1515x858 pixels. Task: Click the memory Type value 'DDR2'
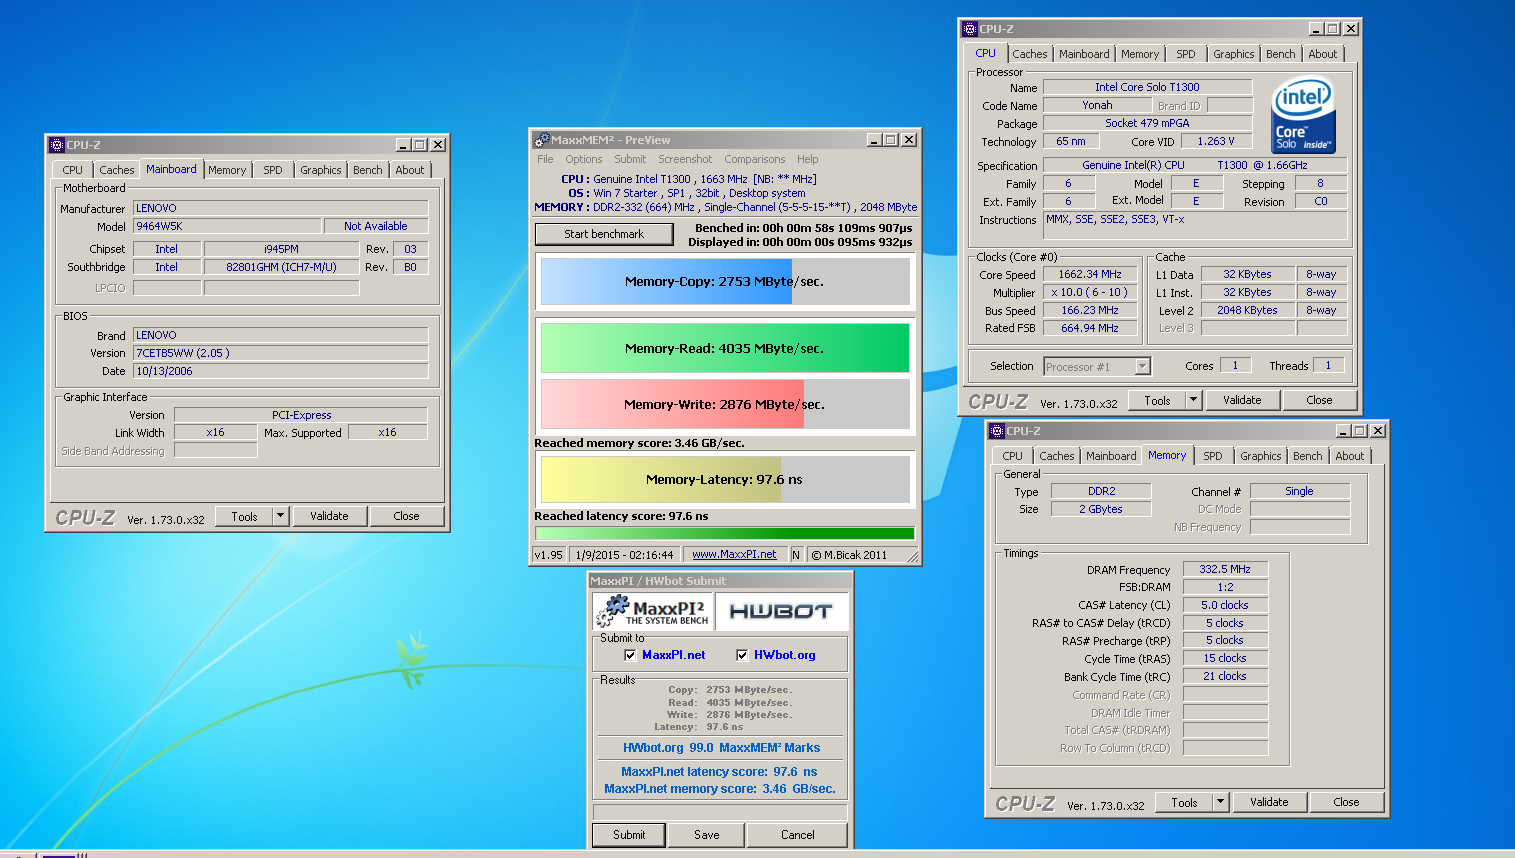pos(1101,491)
